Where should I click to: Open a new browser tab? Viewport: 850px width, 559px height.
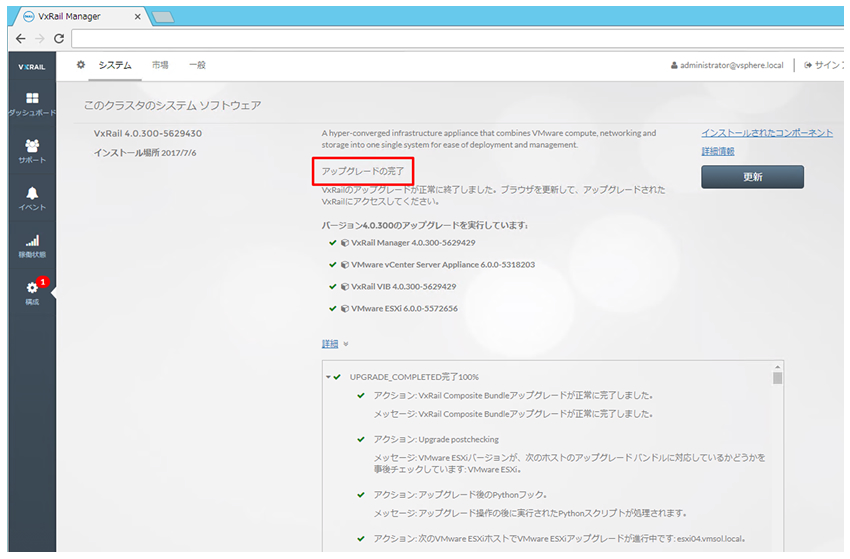click(x=163, y=17)
